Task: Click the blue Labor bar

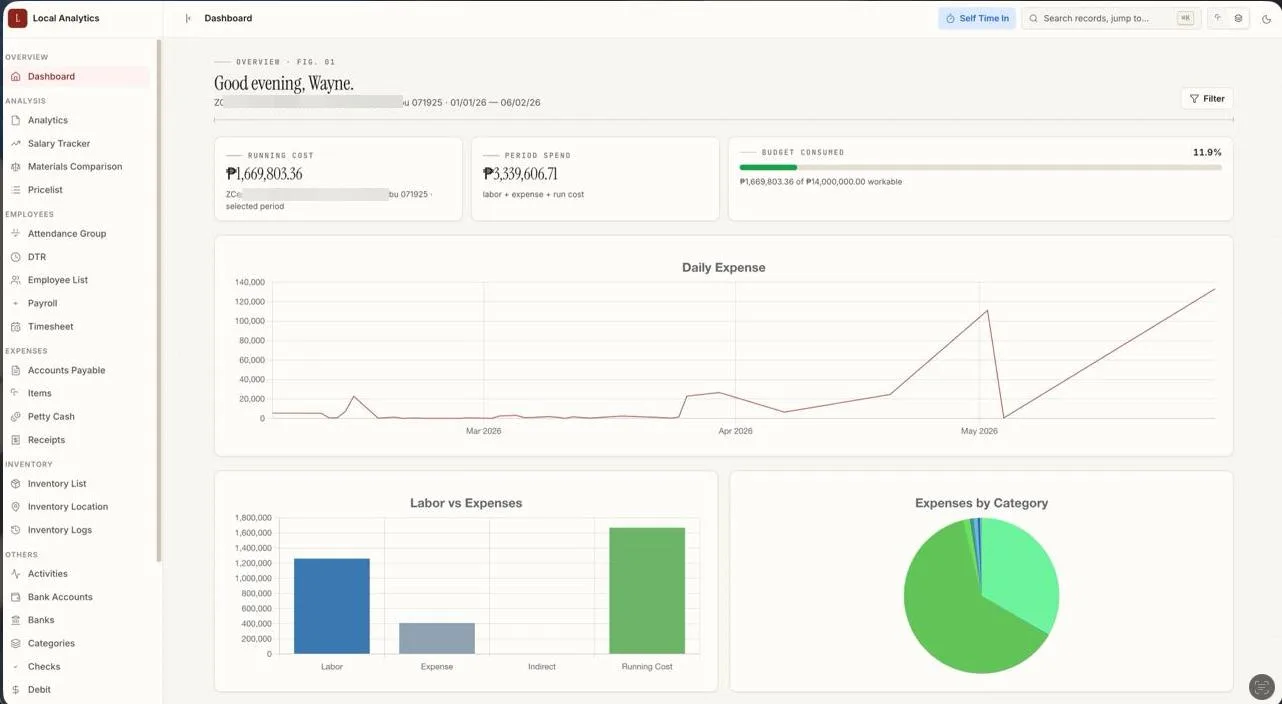Action: pos(332,606)
